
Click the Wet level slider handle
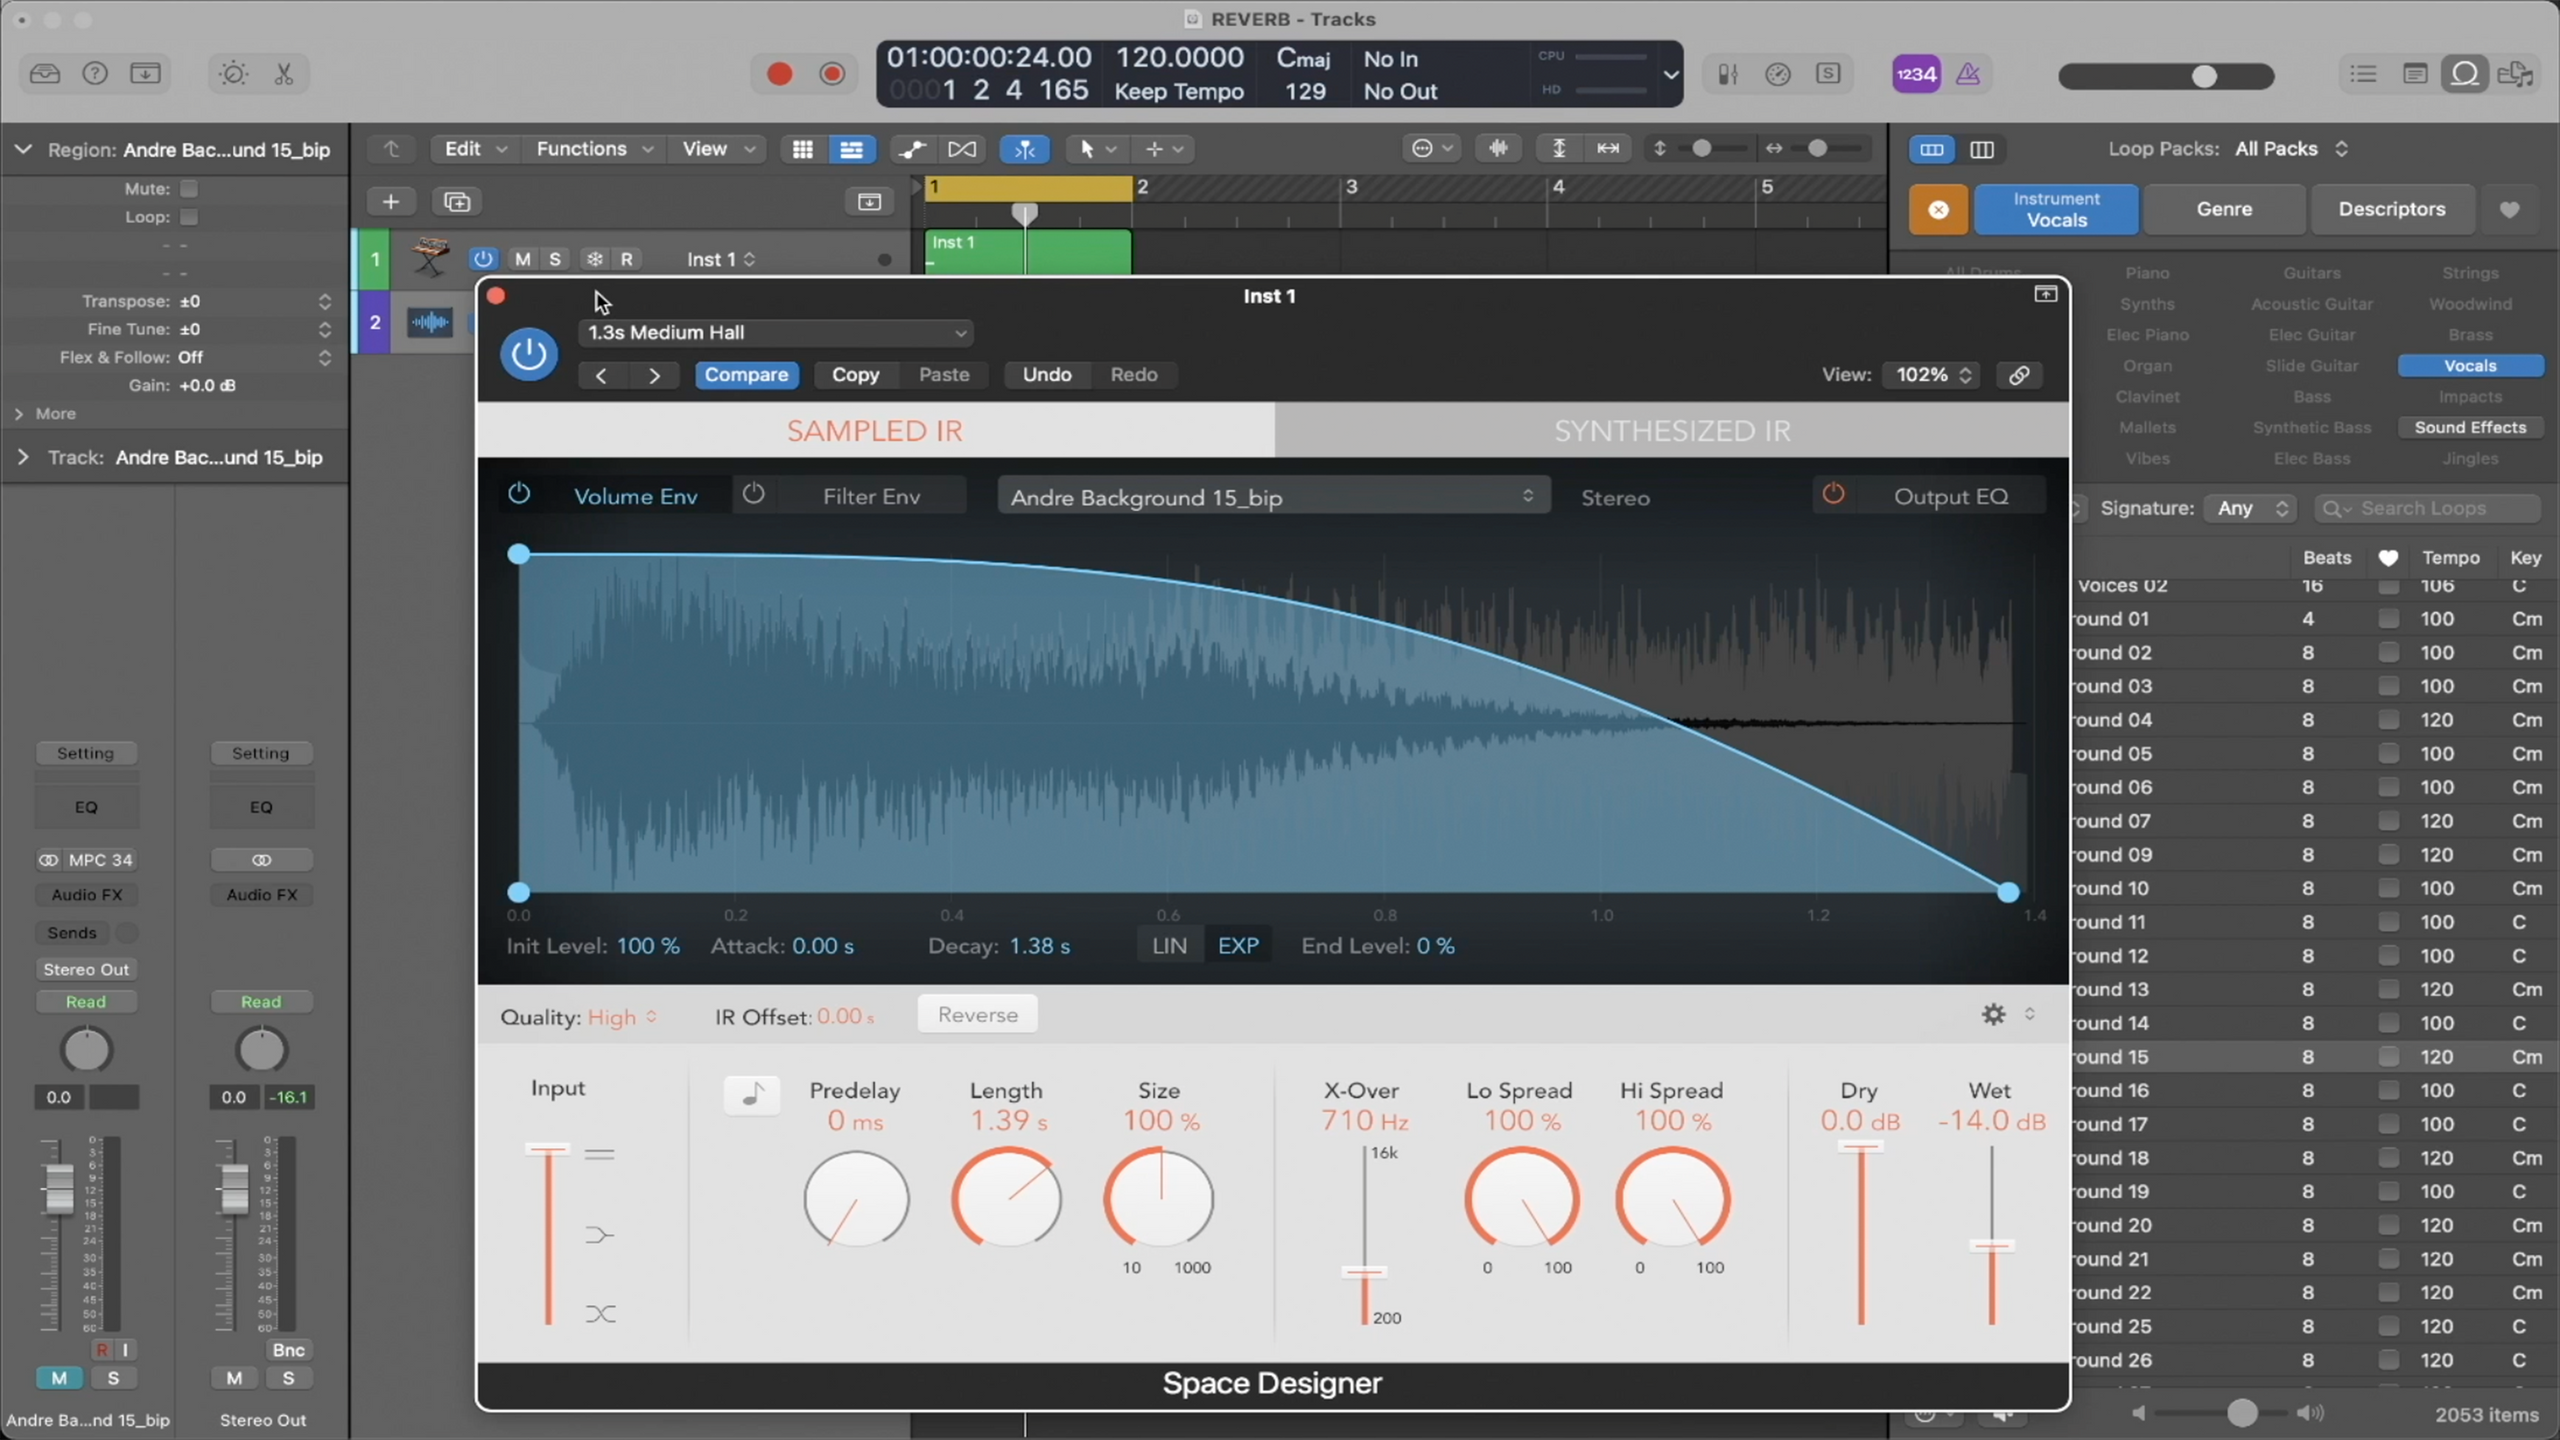(1991, 1246)
